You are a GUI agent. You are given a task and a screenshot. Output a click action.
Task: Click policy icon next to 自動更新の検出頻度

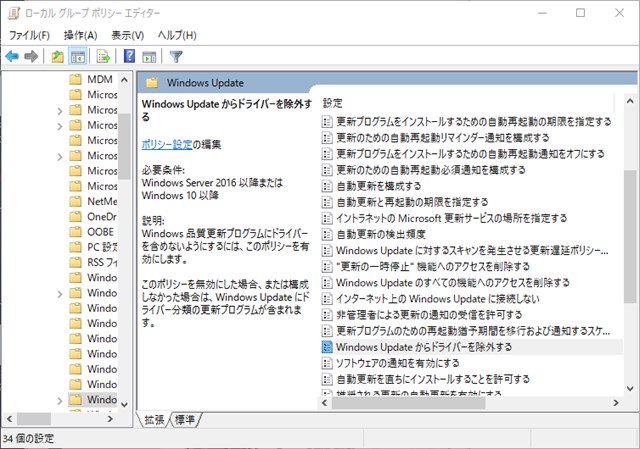pyautogui.click(x=327, y=234)
